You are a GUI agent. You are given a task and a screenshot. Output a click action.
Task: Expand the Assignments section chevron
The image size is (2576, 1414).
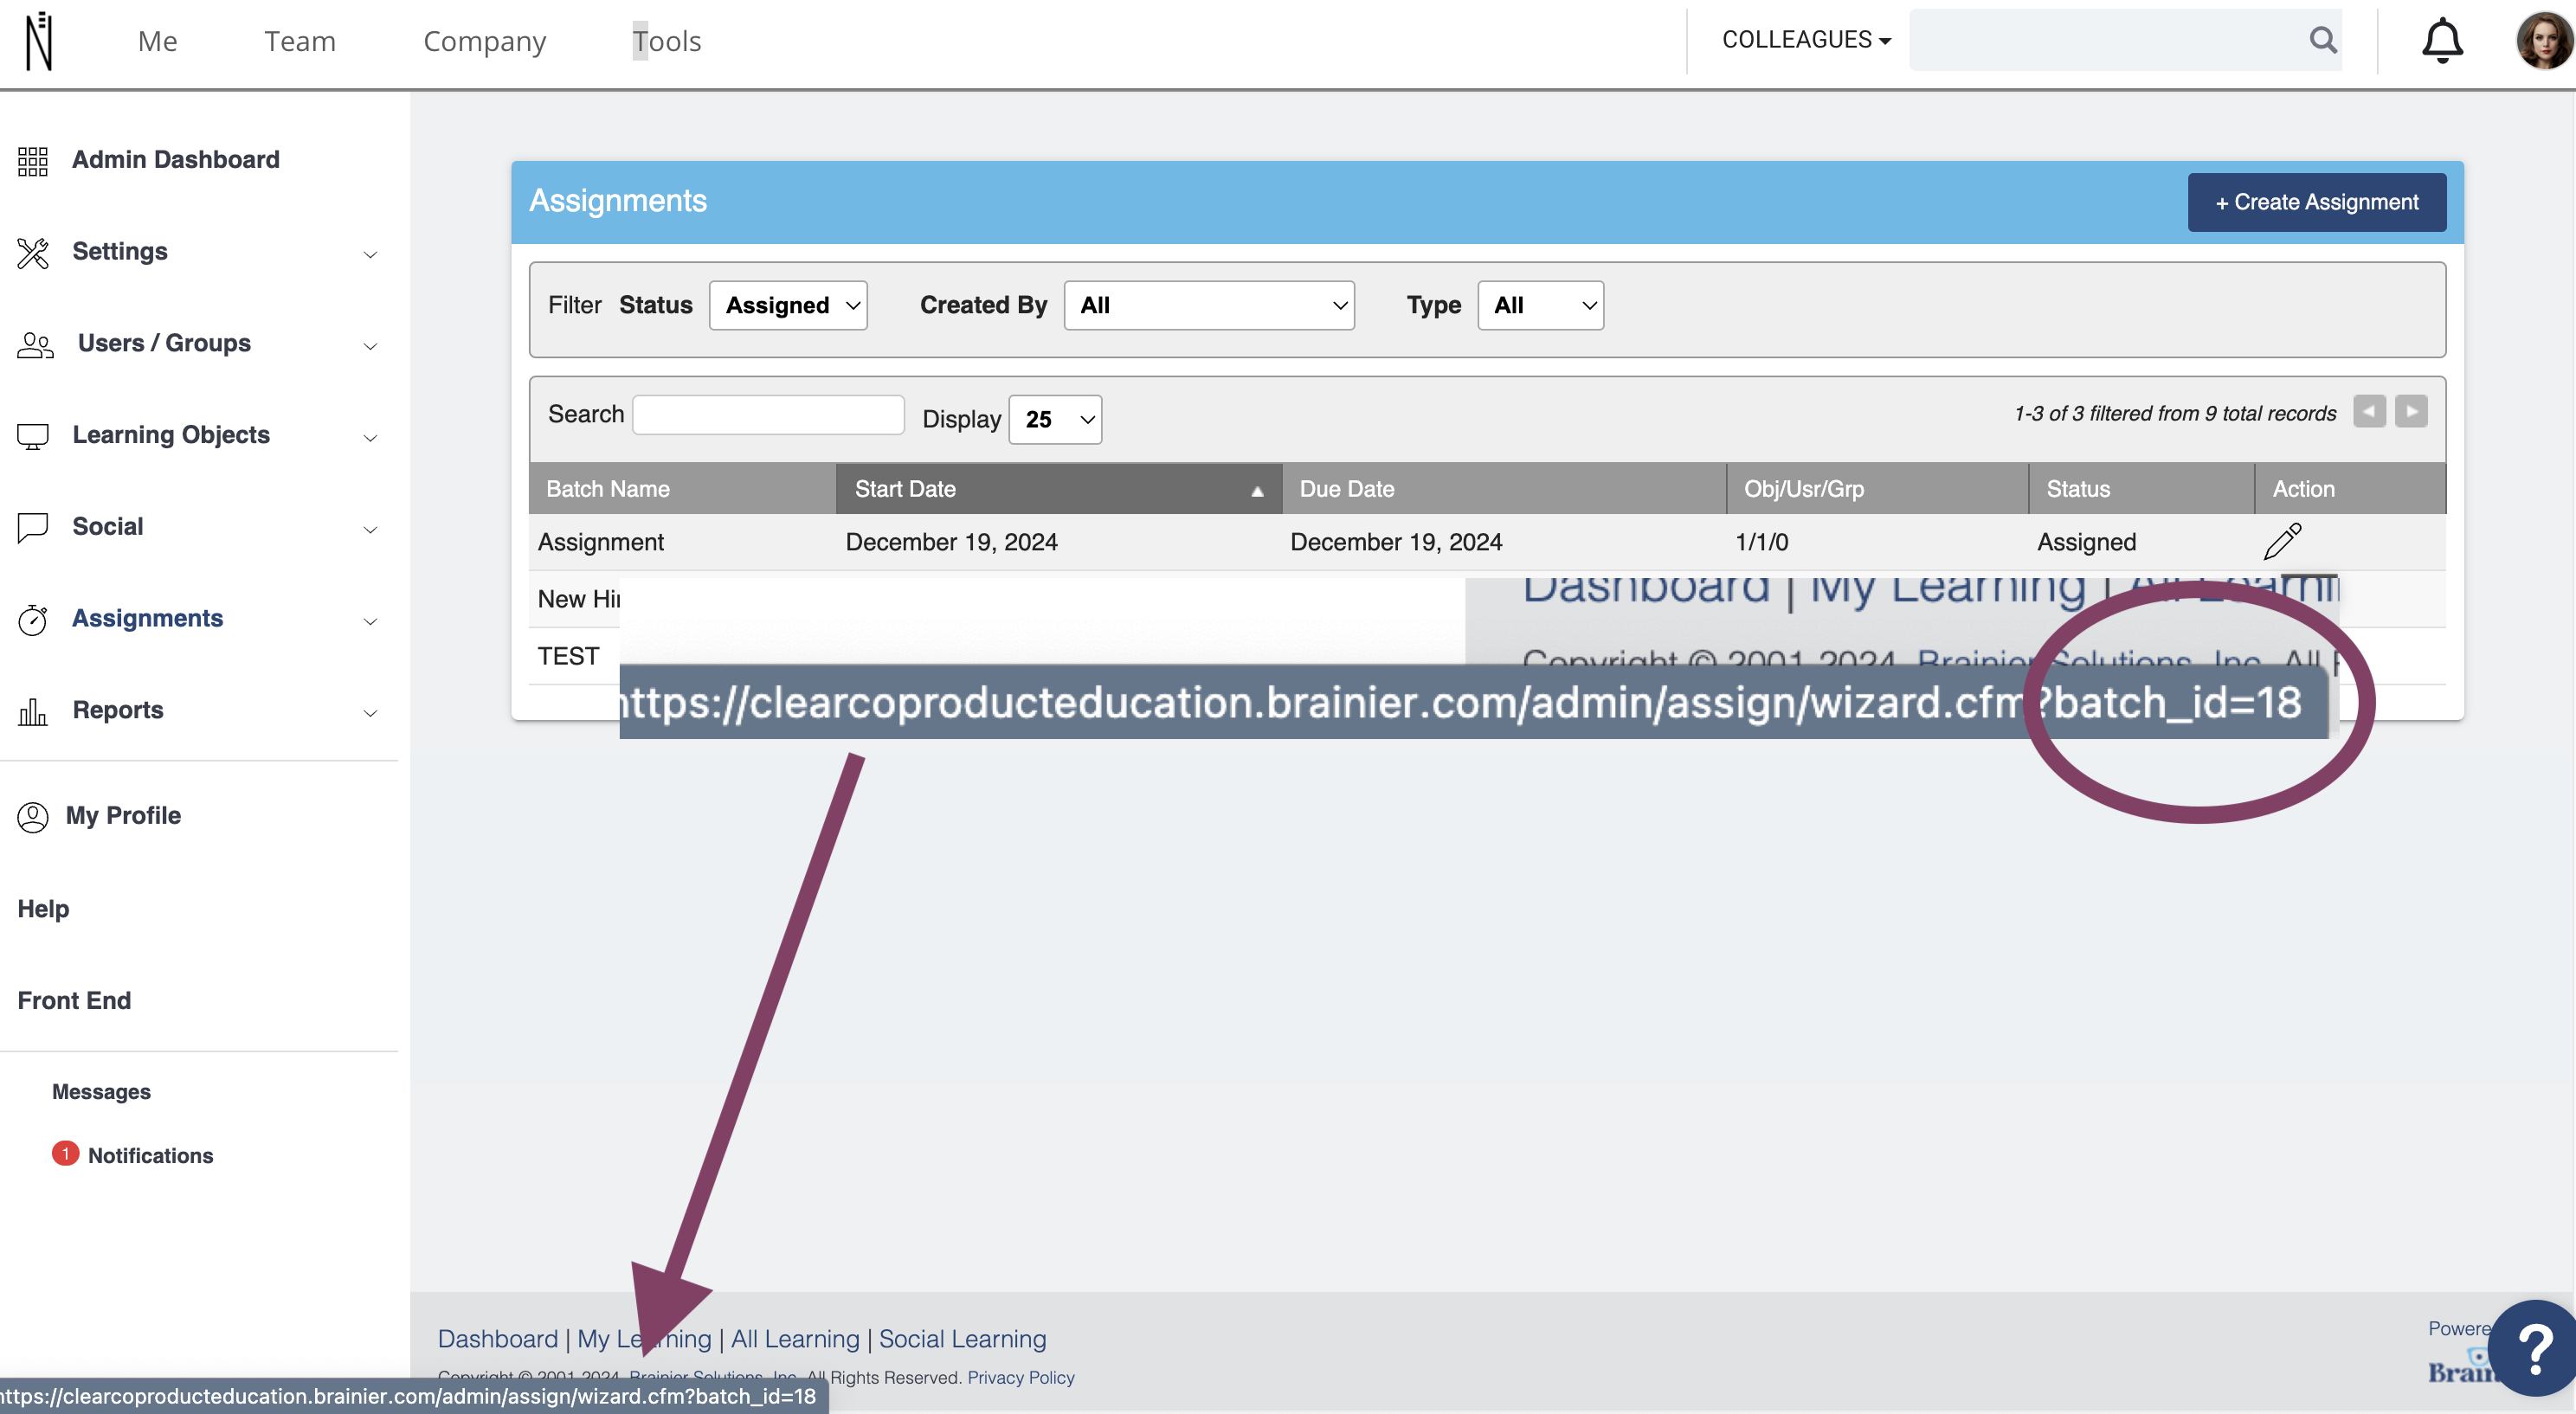[x=370, y=621]
